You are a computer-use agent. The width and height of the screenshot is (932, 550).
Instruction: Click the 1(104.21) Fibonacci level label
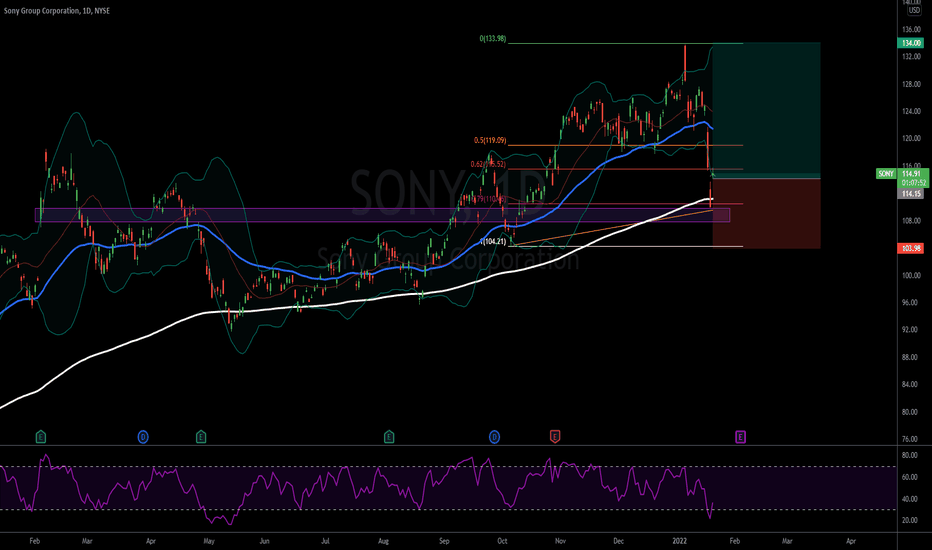pos(493,241)
